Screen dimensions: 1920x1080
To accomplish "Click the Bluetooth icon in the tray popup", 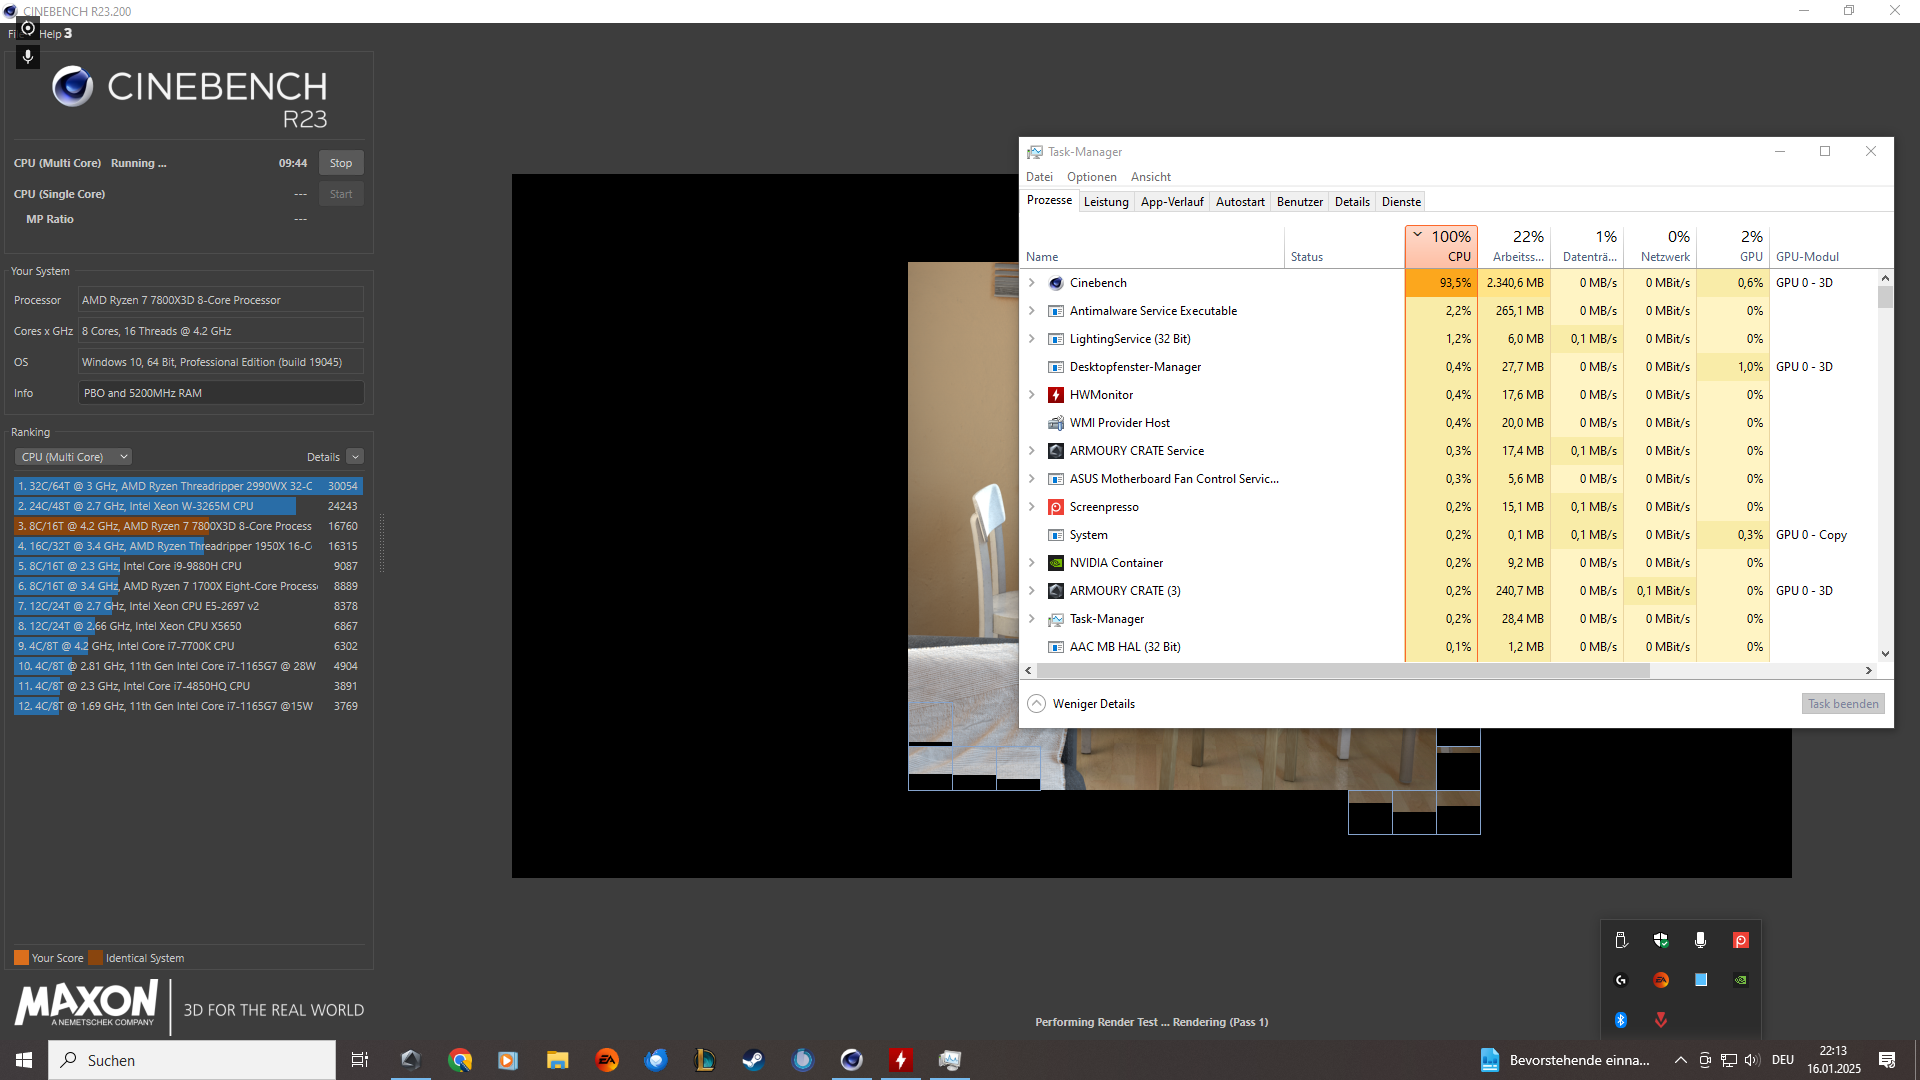I will click(x=1621, y=1020).
